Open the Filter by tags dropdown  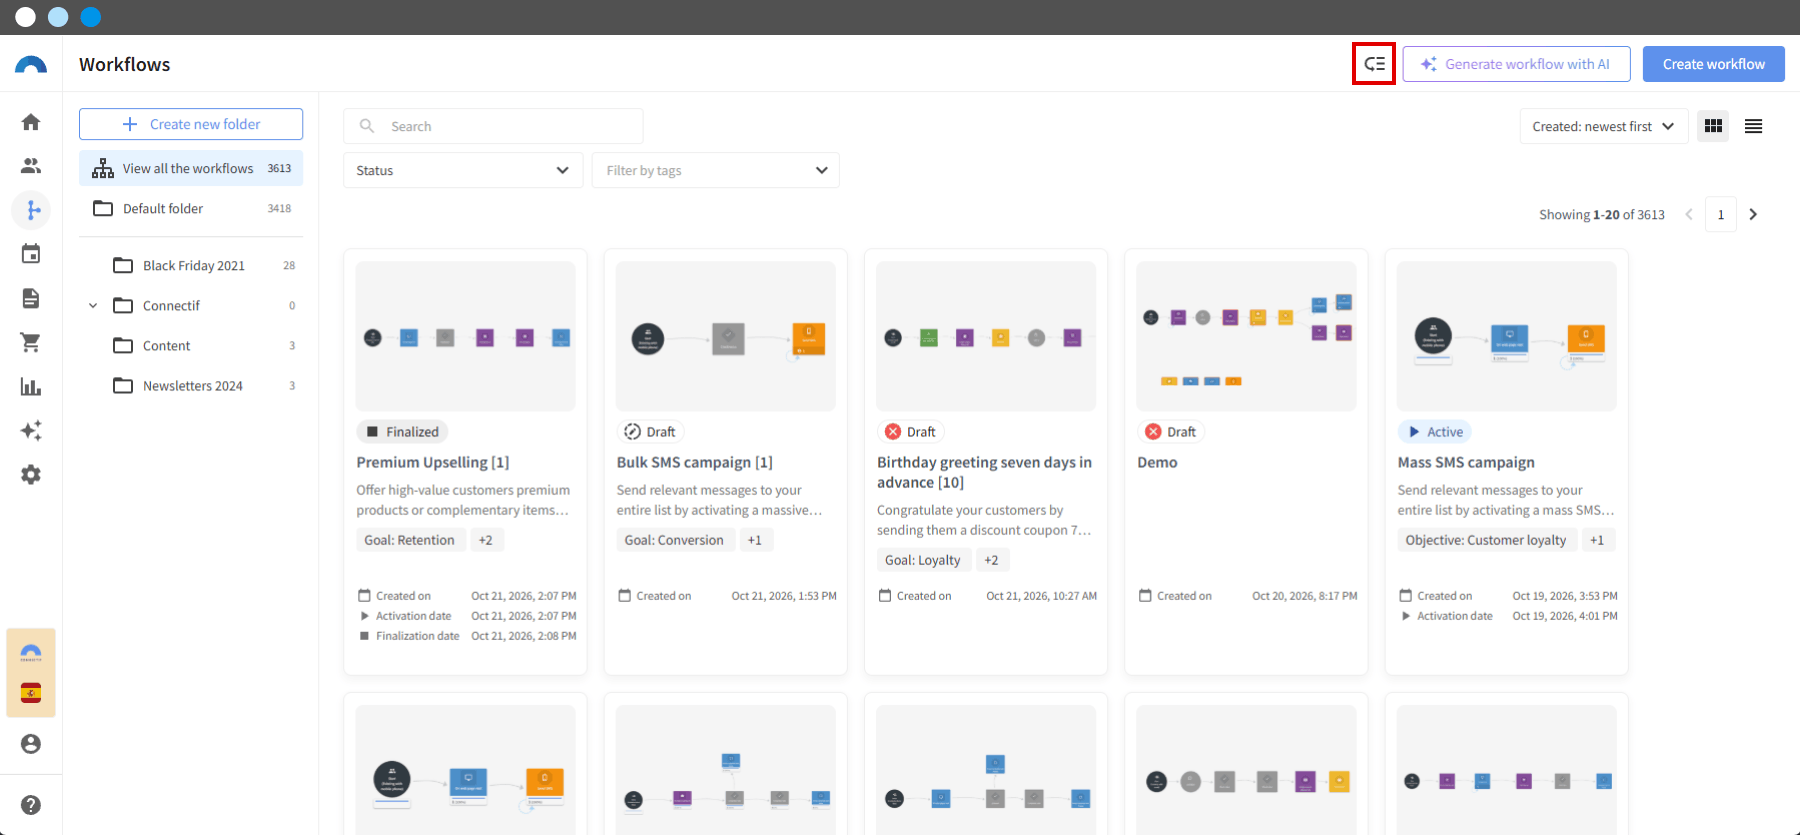pos(716,170)
